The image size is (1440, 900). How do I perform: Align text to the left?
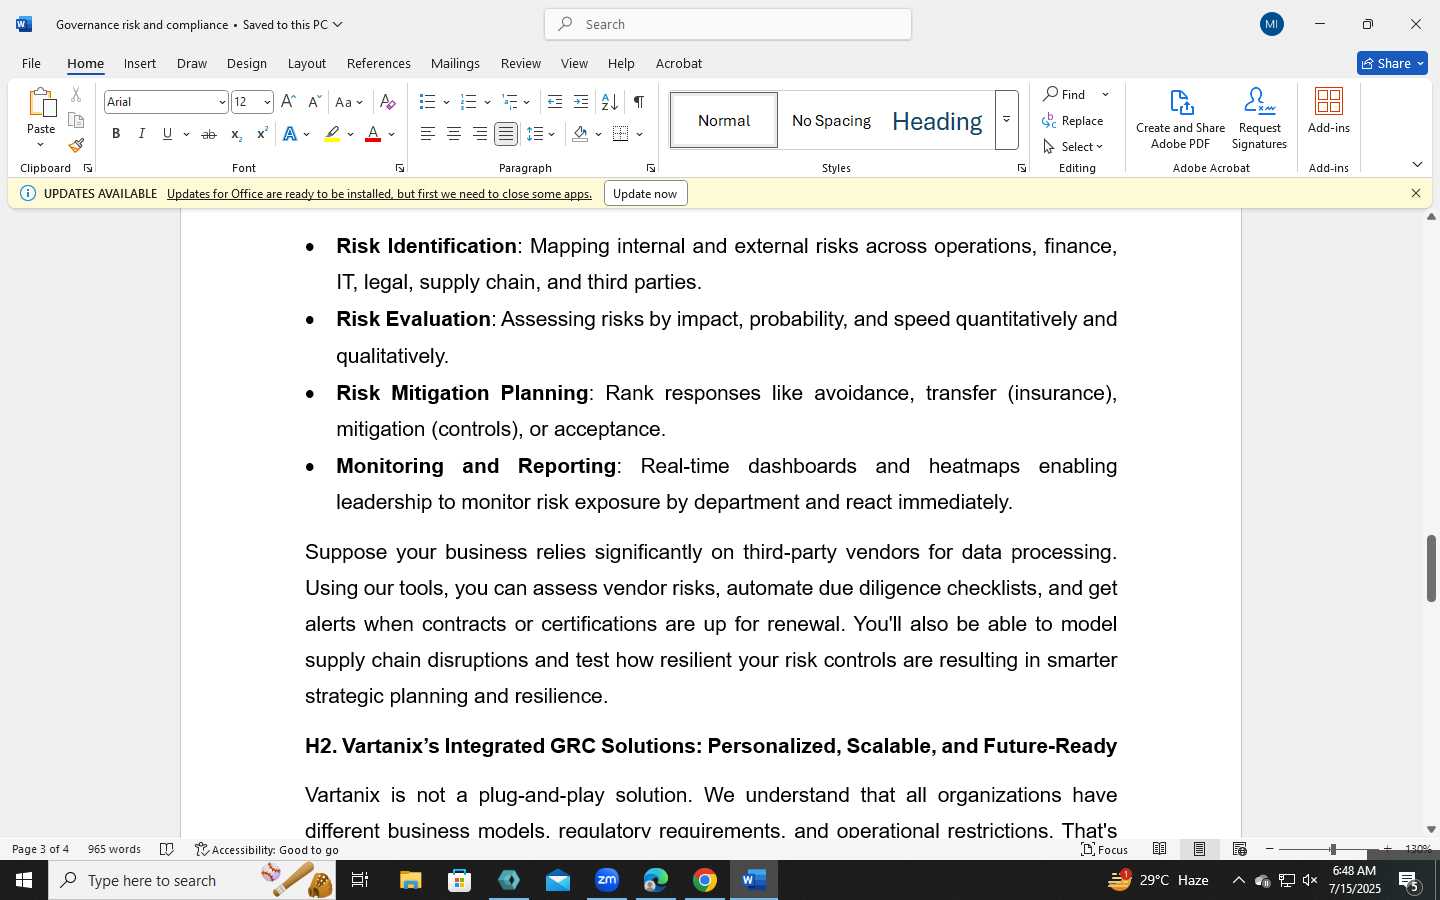428,134
